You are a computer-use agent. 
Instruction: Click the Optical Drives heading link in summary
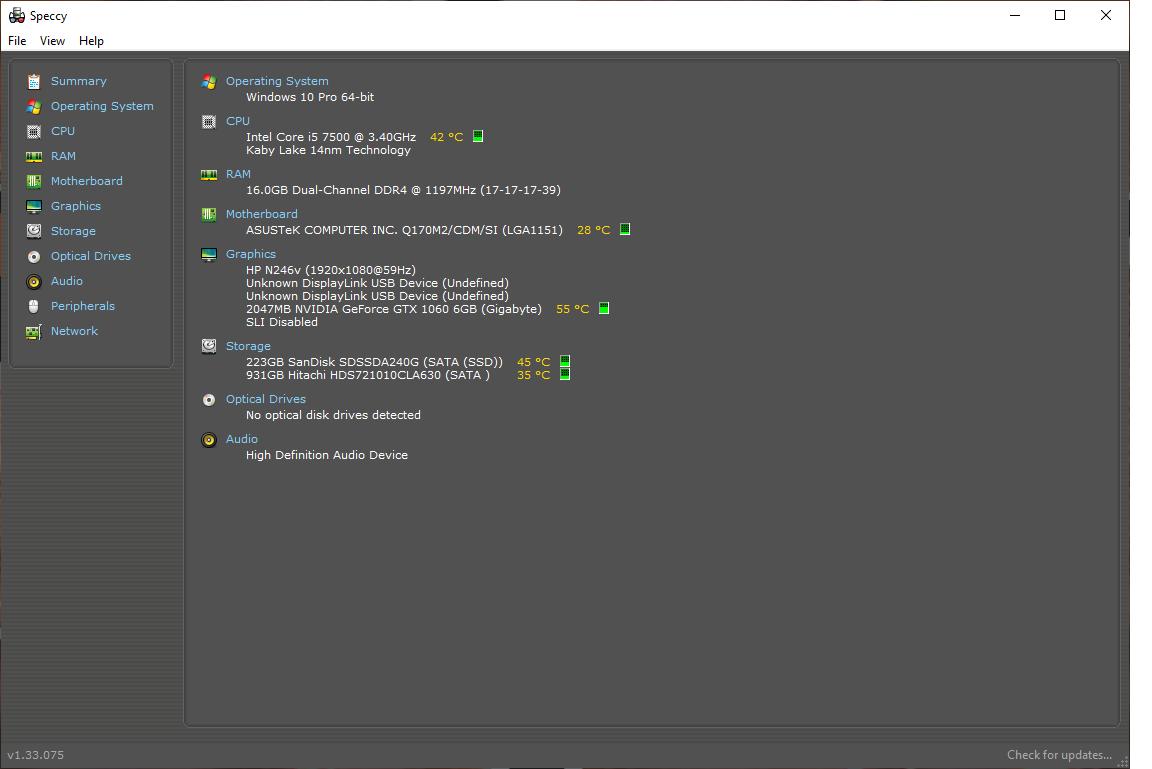pyautogui.click(x=265, y=399)
